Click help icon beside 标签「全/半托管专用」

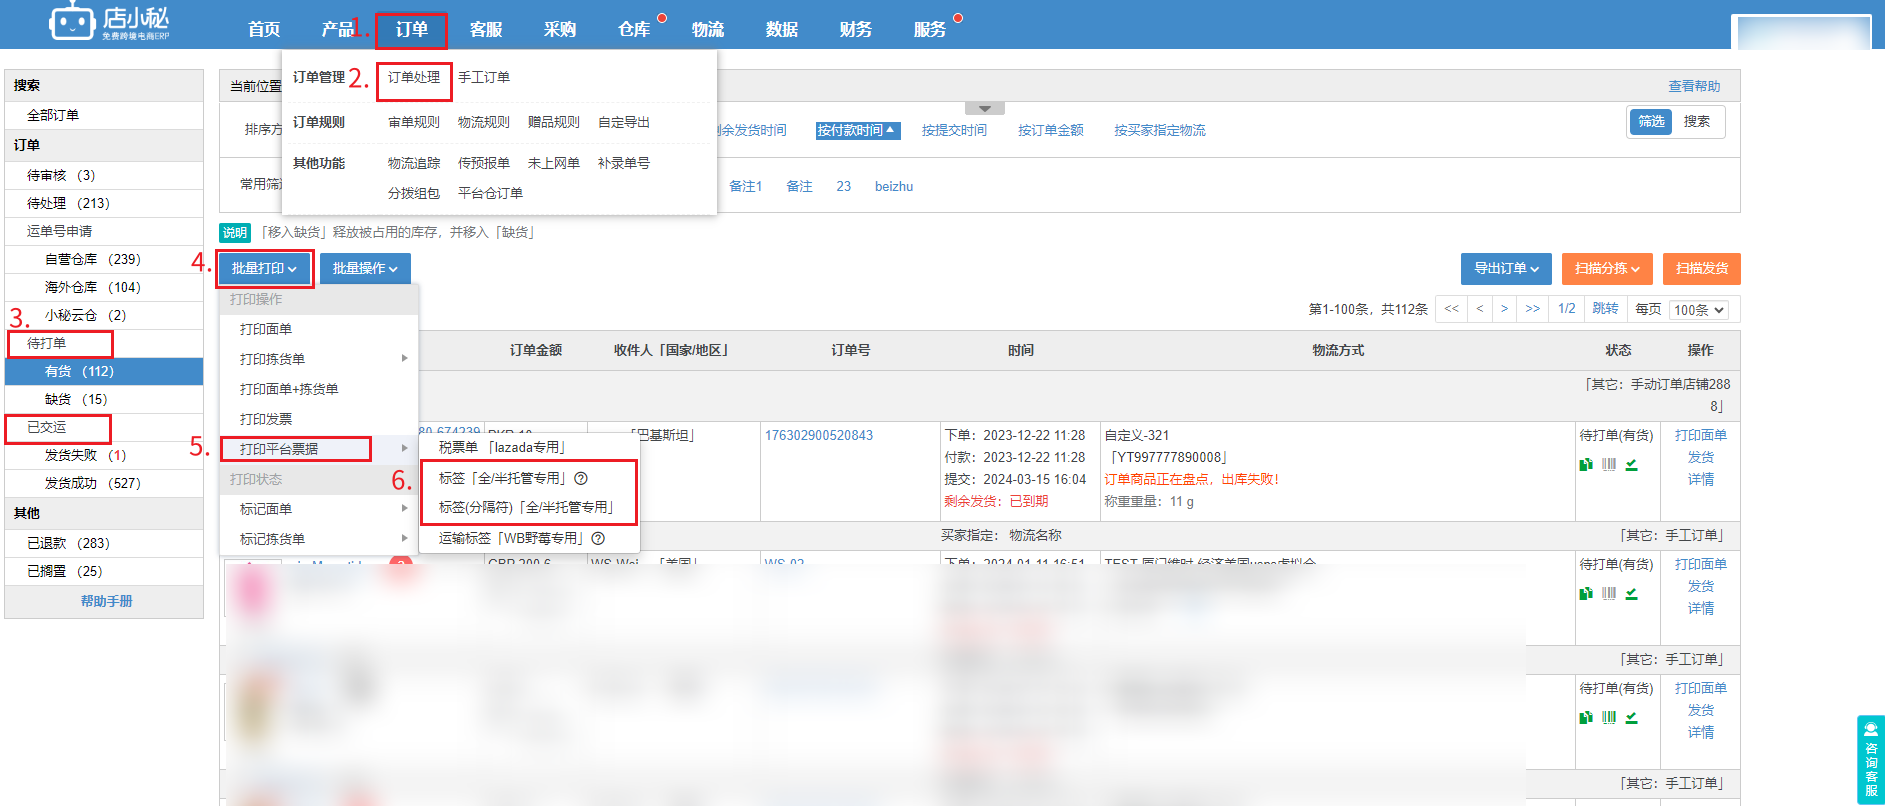[581, 478]
